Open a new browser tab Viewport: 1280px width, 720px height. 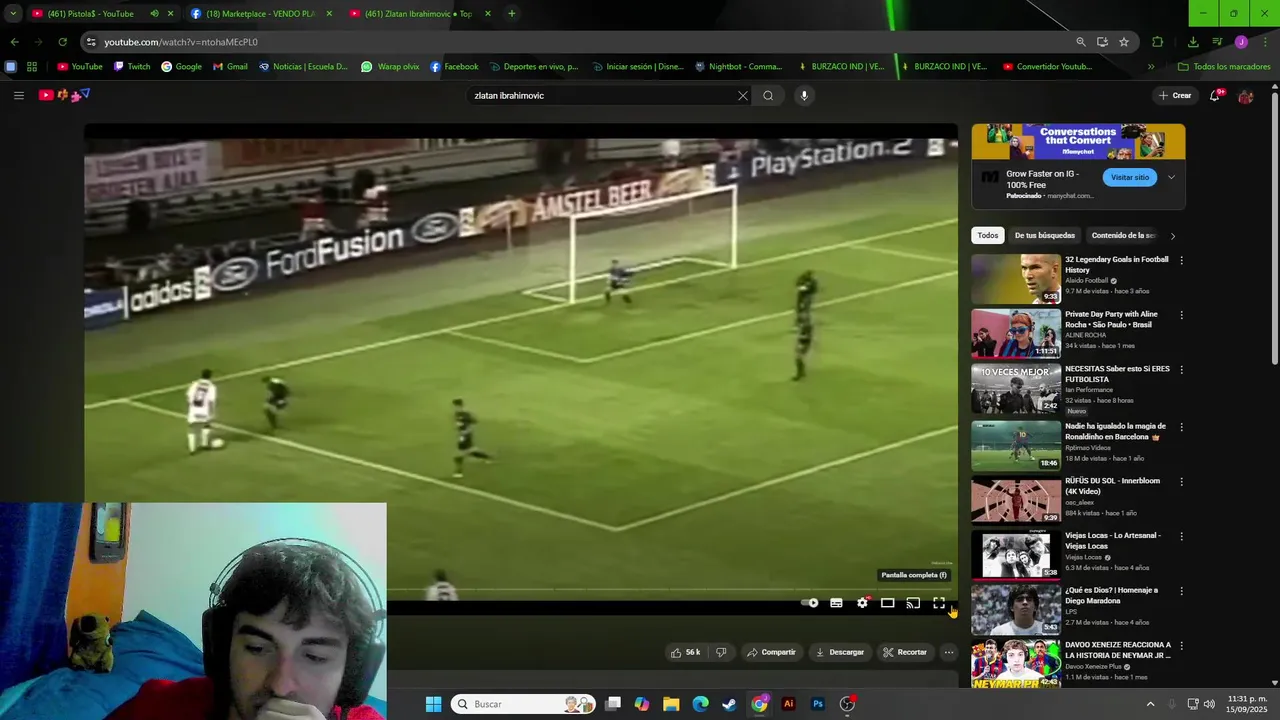pos(512,14)
